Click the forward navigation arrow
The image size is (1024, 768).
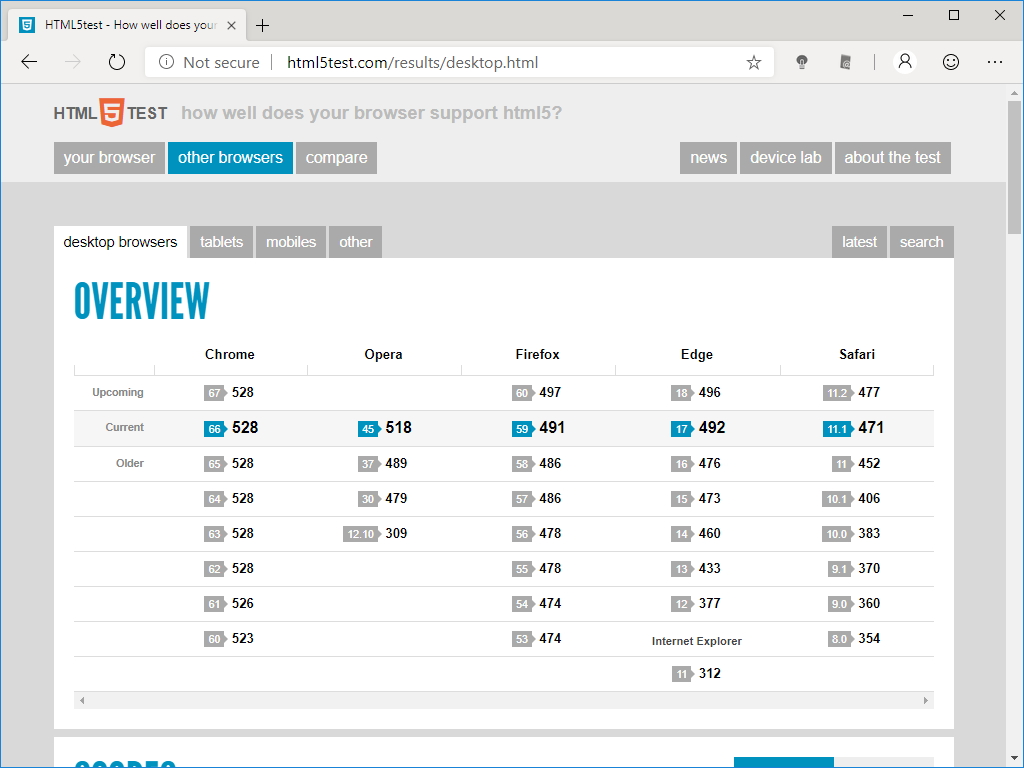pos(72,62)
